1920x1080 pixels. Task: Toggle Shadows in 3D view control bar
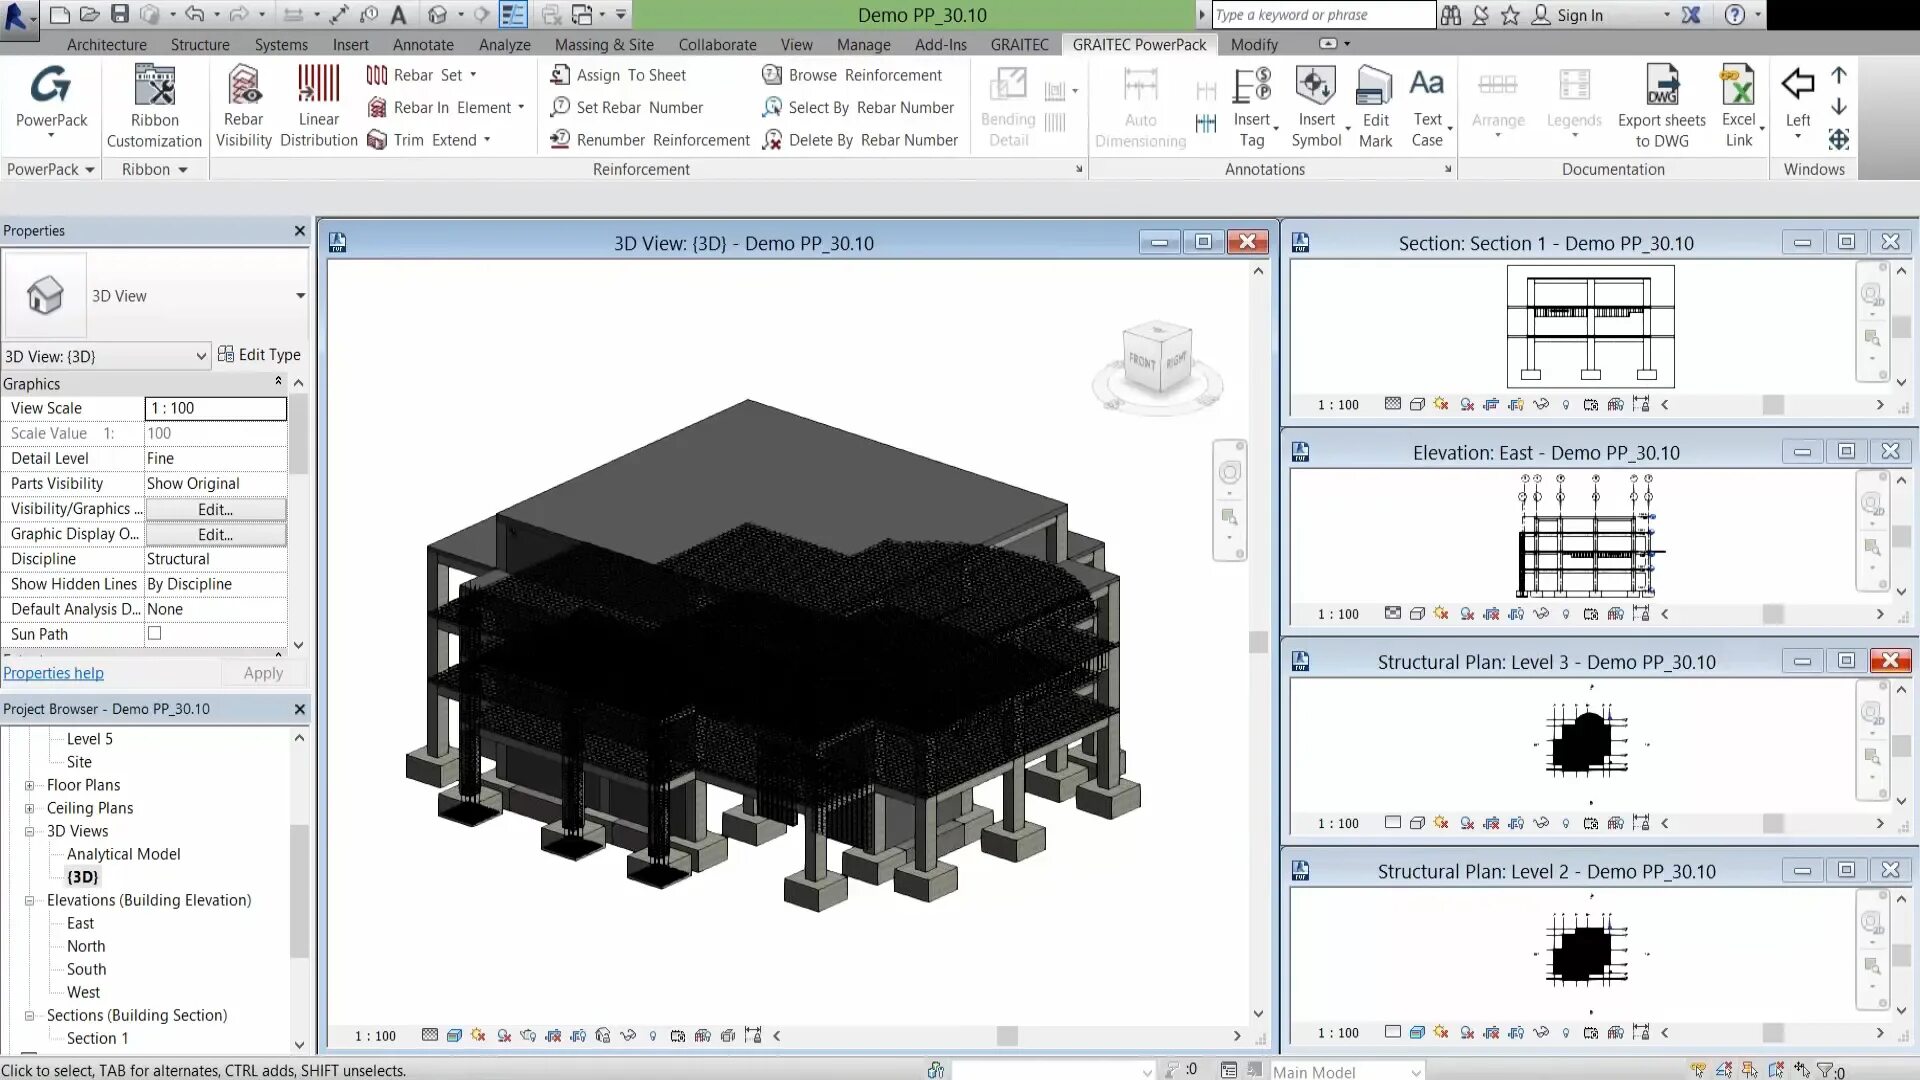click(504, 1036)
